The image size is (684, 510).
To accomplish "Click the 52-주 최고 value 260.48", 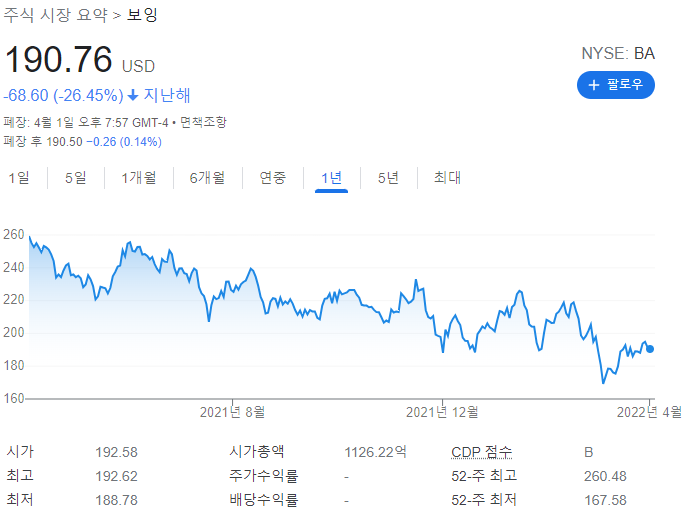I will (605, 476).
